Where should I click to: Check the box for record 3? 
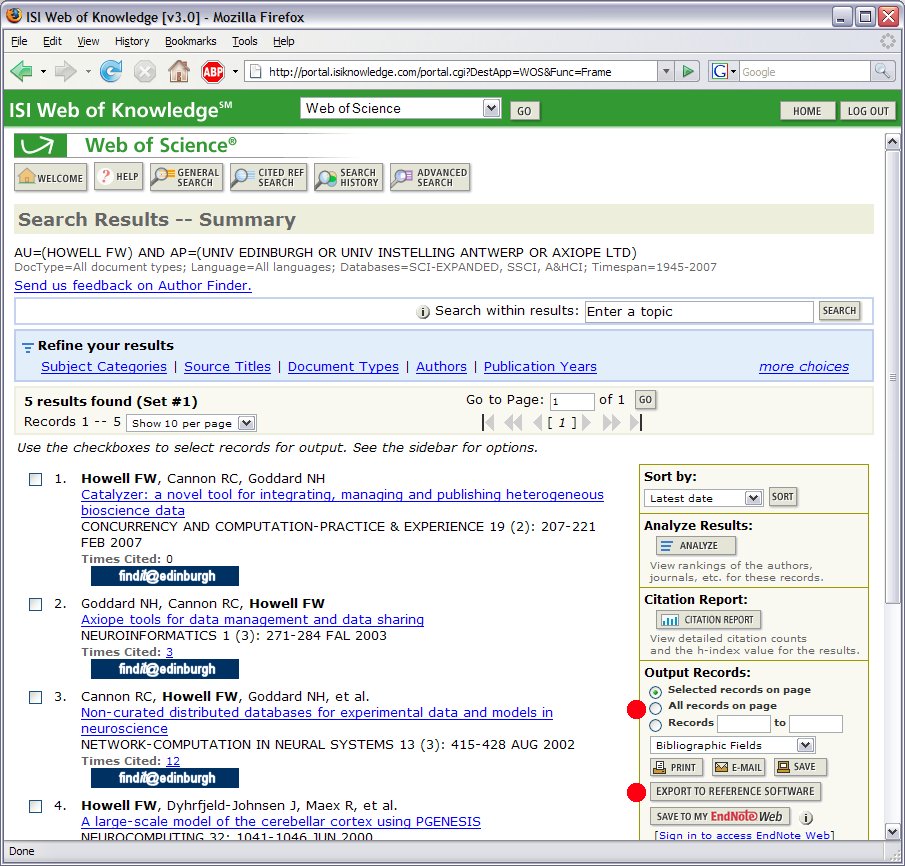point(35,697)
